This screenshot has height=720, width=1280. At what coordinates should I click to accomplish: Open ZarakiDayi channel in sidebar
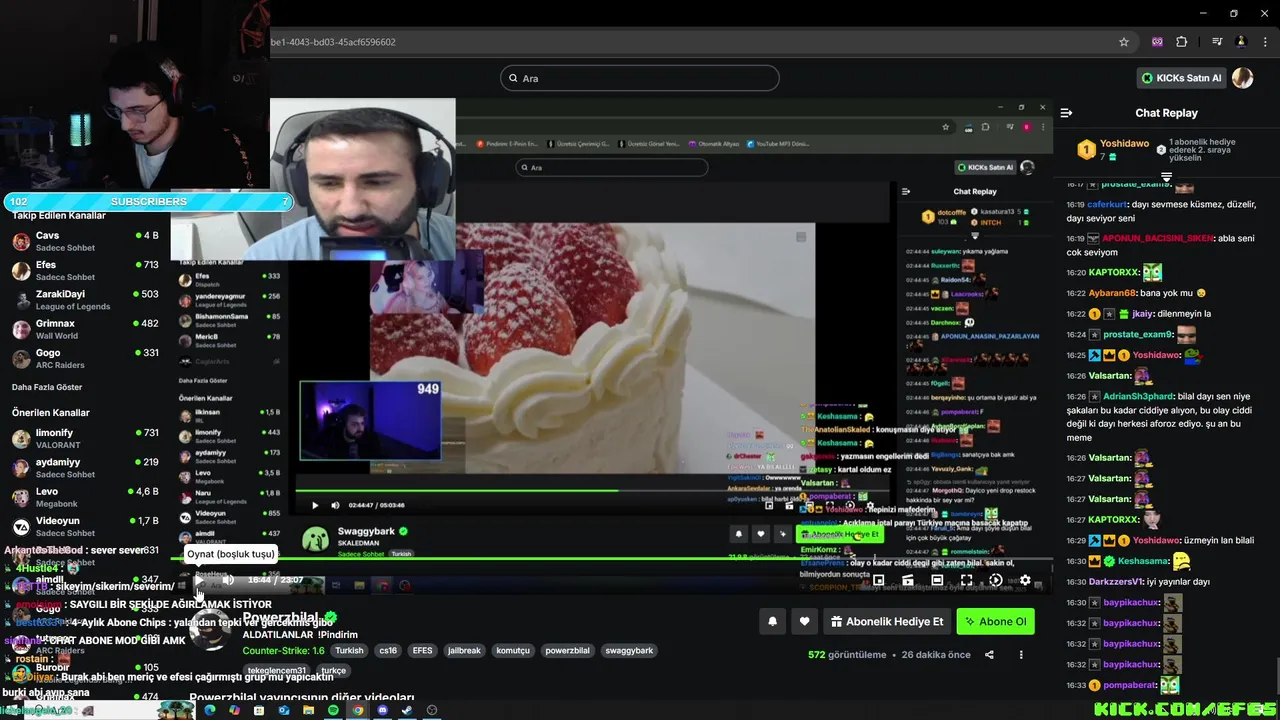(85, 300)
